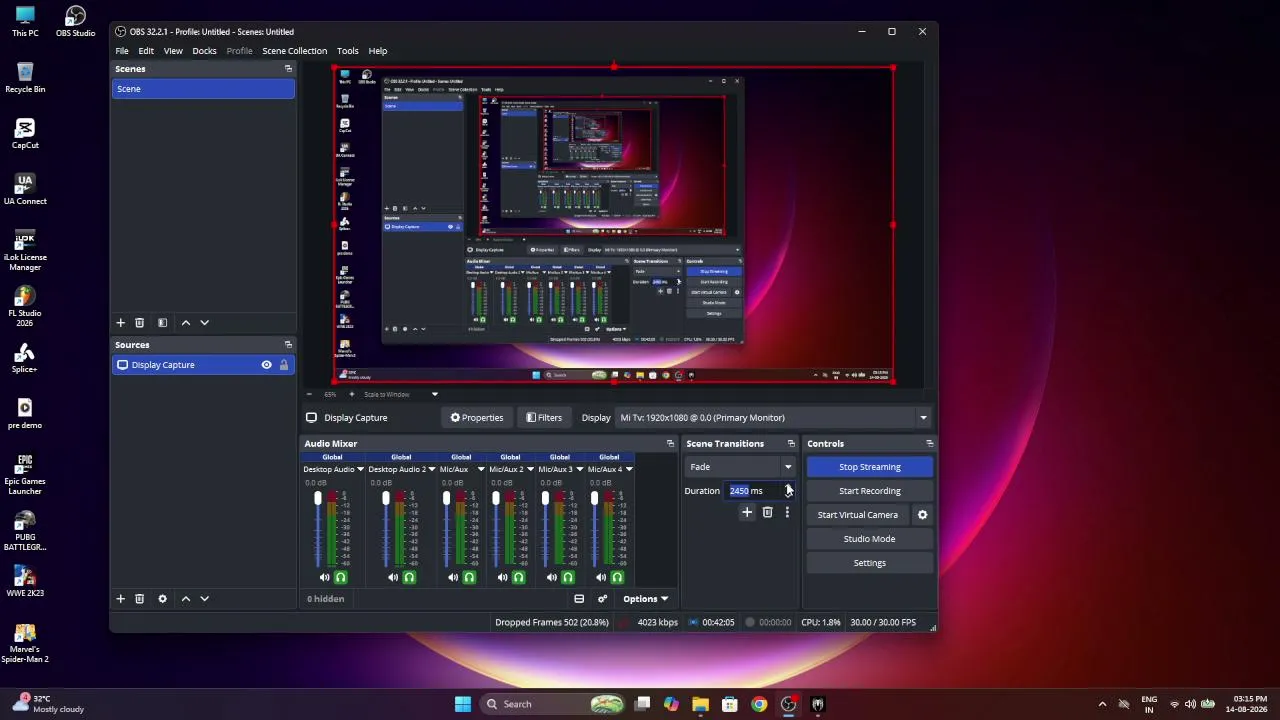Open the Tools menu
This screenshot has width=1280, height=720.
click(x=348, y=51)
